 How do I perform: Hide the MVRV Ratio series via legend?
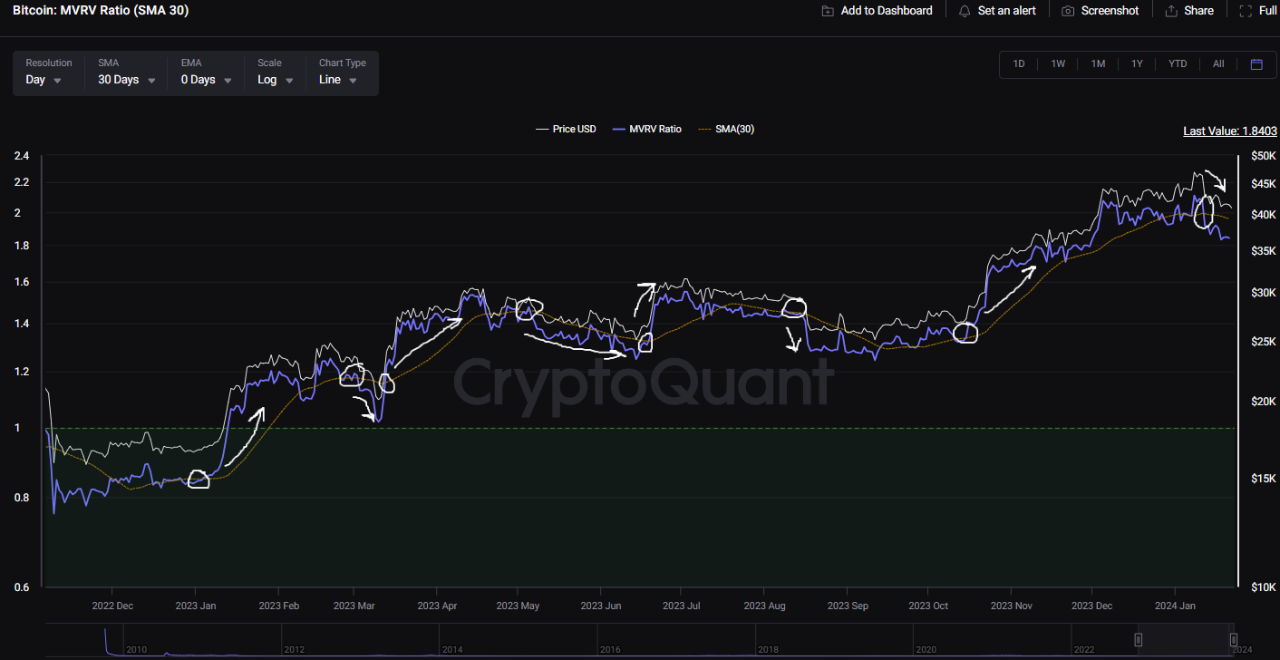pyautogui.click(x=647, y=128)
